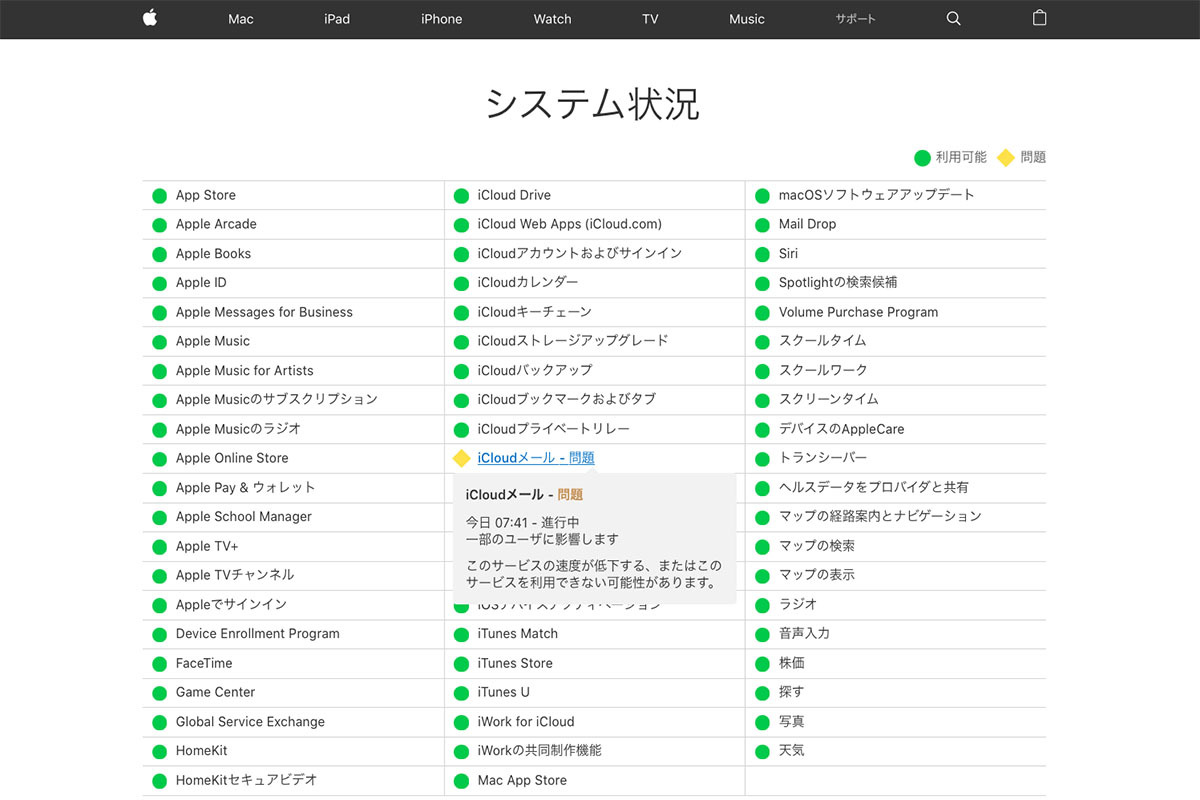Image resolution: width=1200 pixels, height=800 pixels.
Task: Click green status dot beside Siri
Action: tap(762, 254)
